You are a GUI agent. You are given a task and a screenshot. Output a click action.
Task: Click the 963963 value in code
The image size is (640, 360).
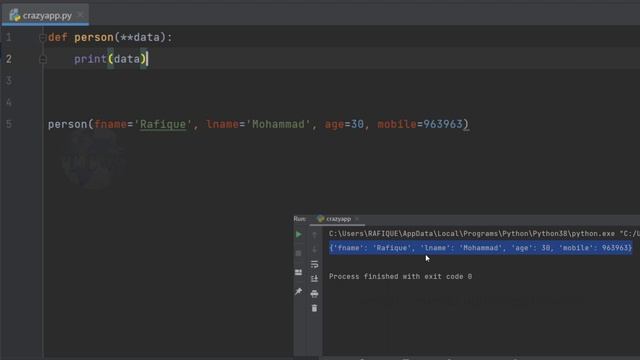[x=443, y=124]
